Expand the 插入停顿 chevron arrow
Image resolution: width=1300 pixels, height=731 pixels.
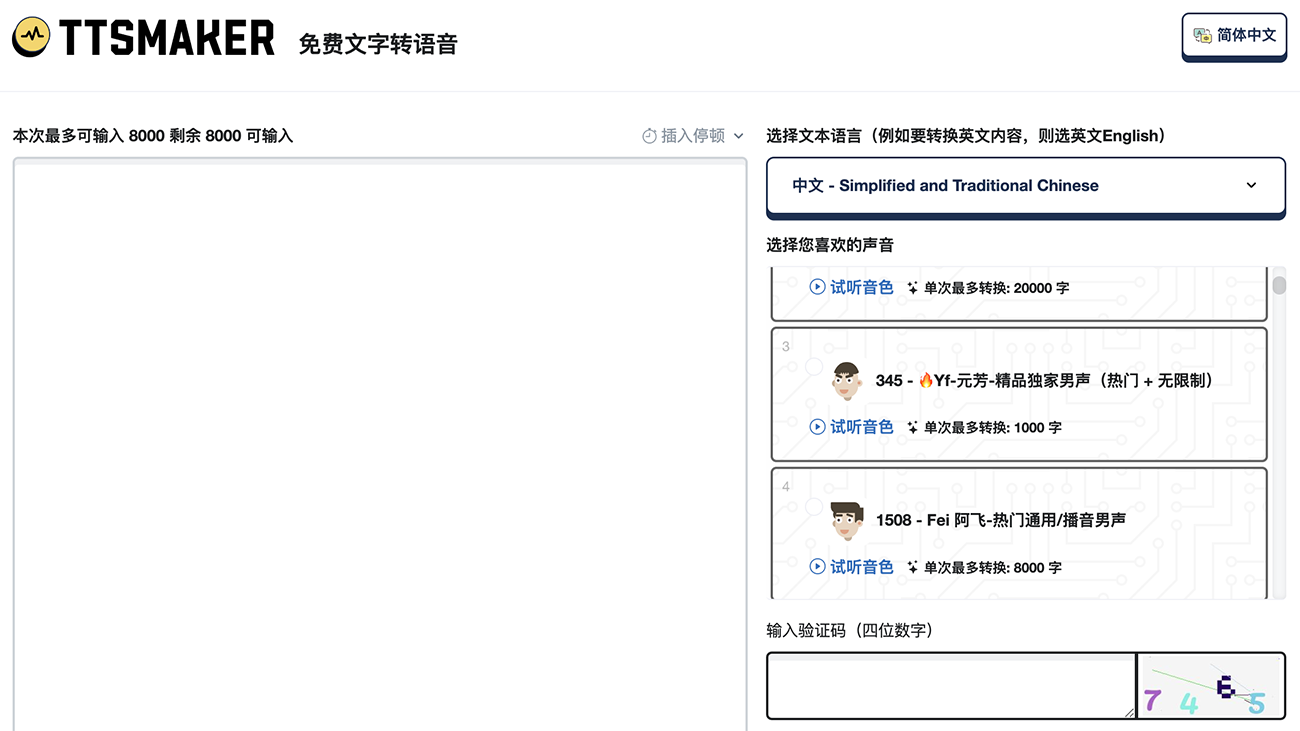[x=739, y=136]
